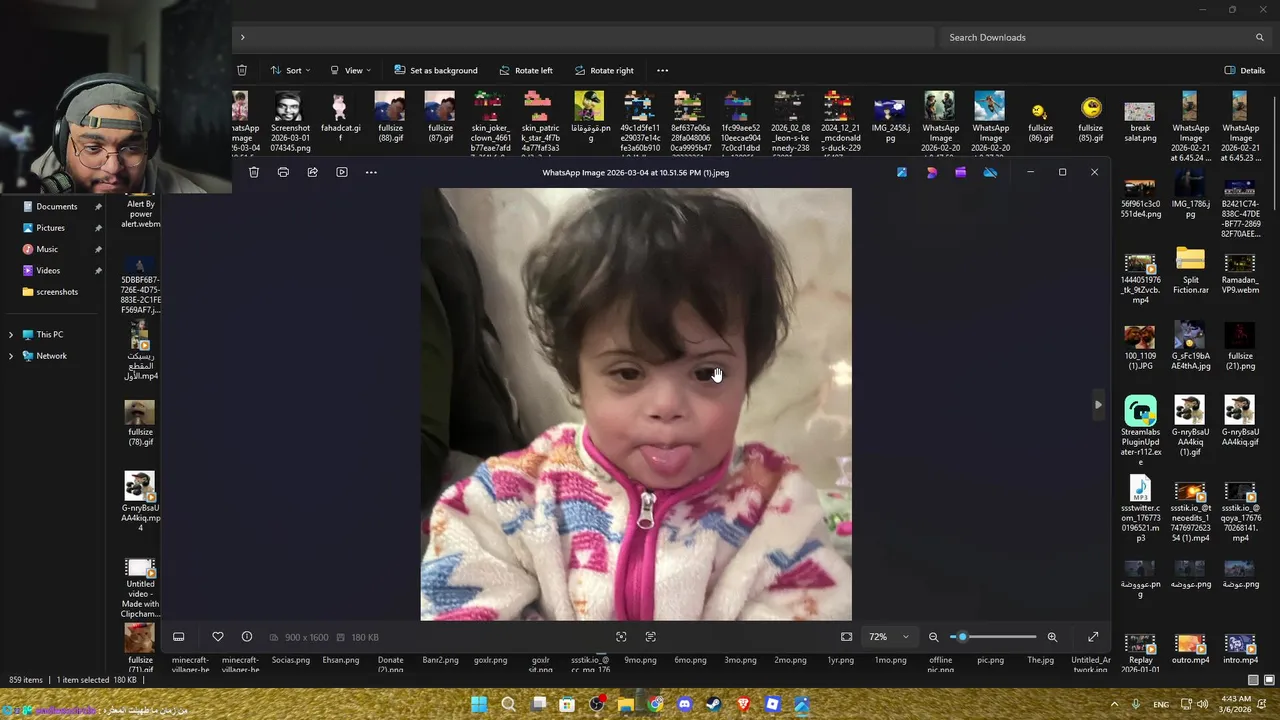This screenshot has height=720, width=1280.
Task: Open Chrome from the taskbar
Action: 655,705
